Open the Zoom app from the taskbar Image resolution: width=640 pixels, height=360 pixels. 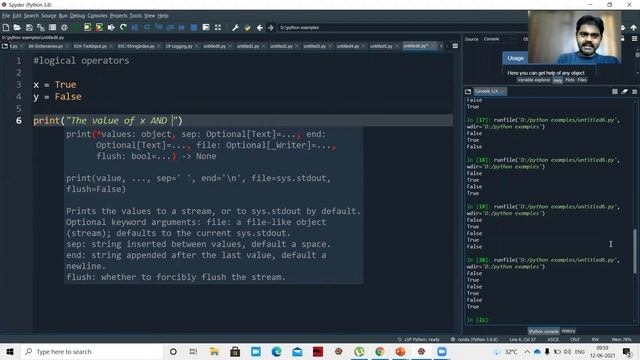pos(442,351)
